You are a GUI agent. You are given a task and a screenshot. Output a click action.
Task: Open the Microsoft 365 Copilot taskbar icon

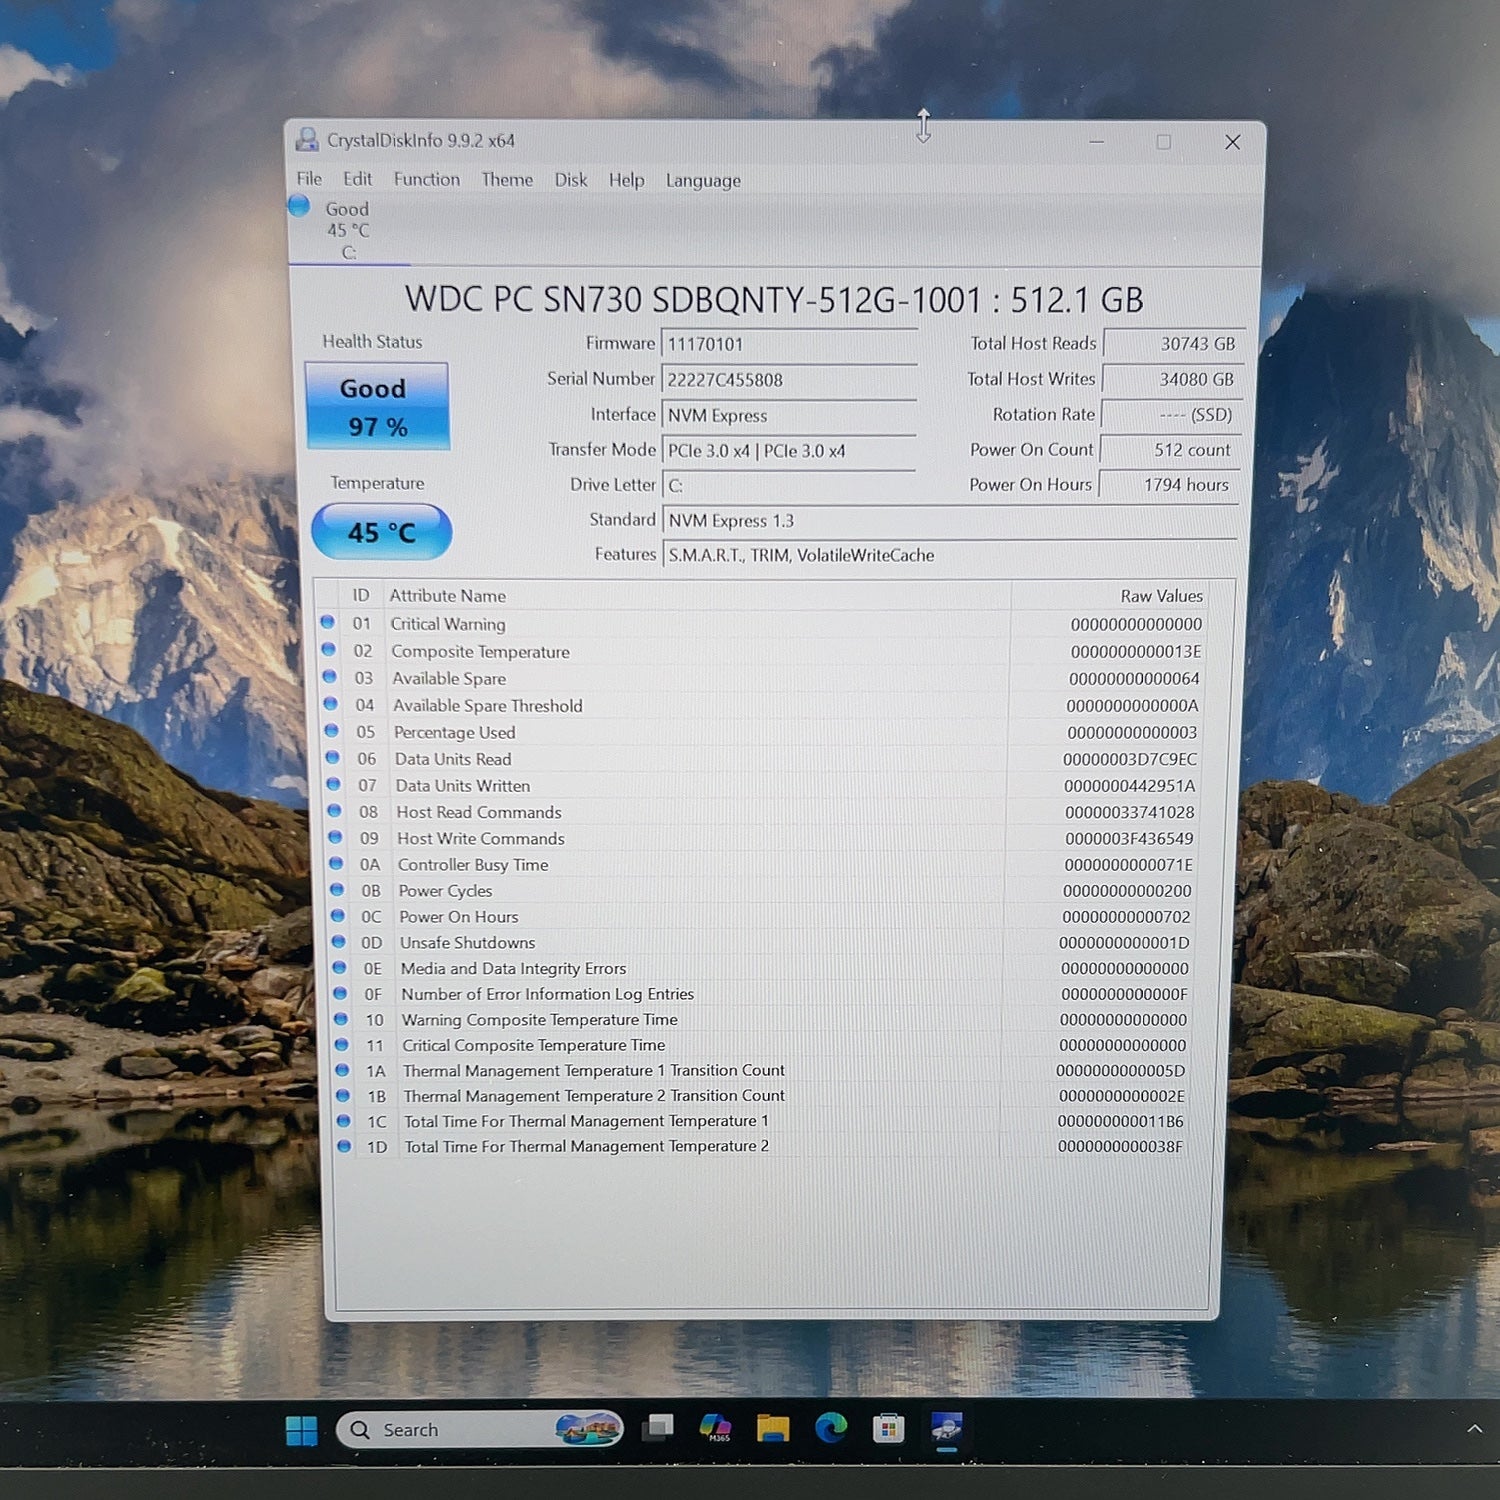tap(716, 1428)
